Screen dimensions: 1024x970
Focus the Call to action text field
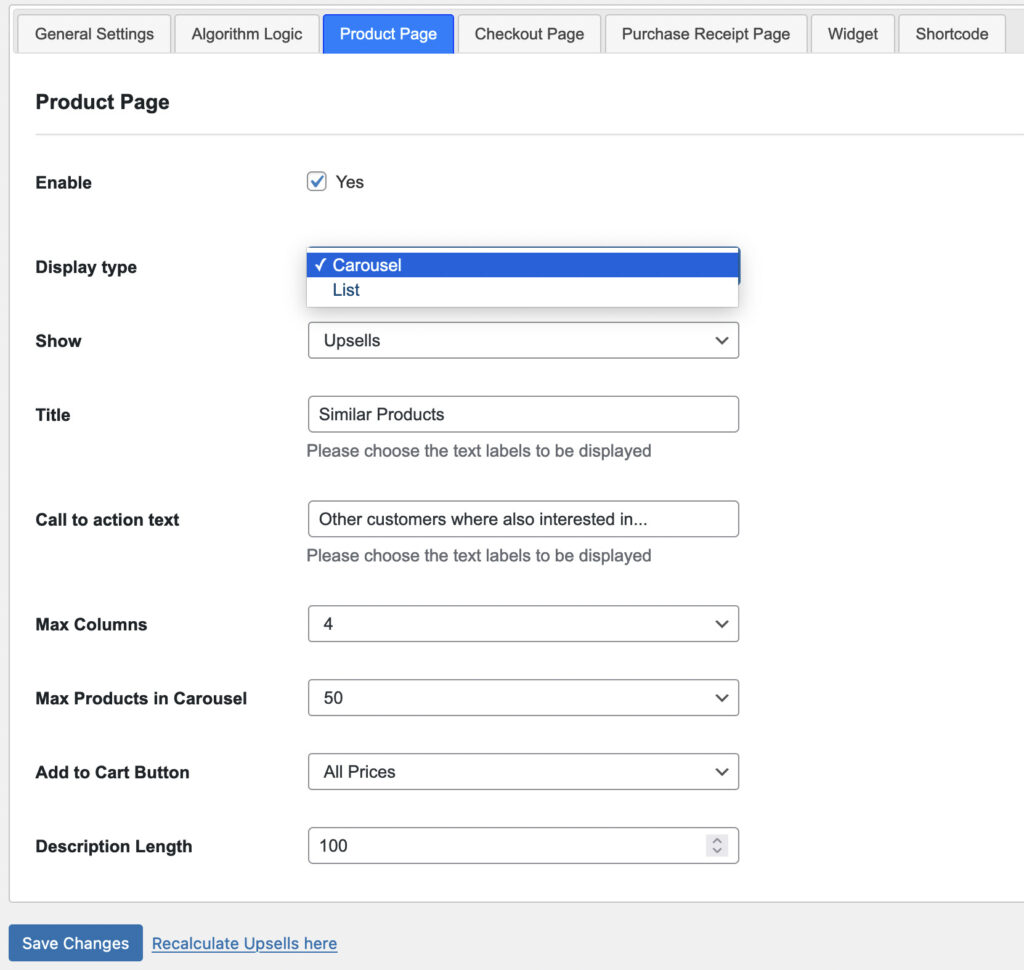523,519
